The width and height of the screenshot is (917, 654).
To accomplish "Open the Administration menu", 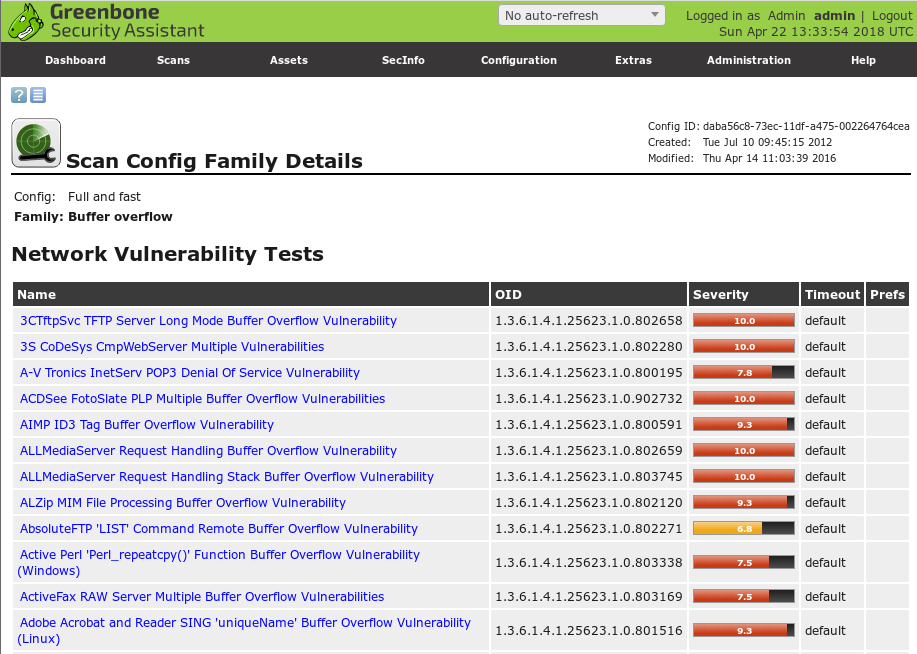I will (x=749, y=60).
